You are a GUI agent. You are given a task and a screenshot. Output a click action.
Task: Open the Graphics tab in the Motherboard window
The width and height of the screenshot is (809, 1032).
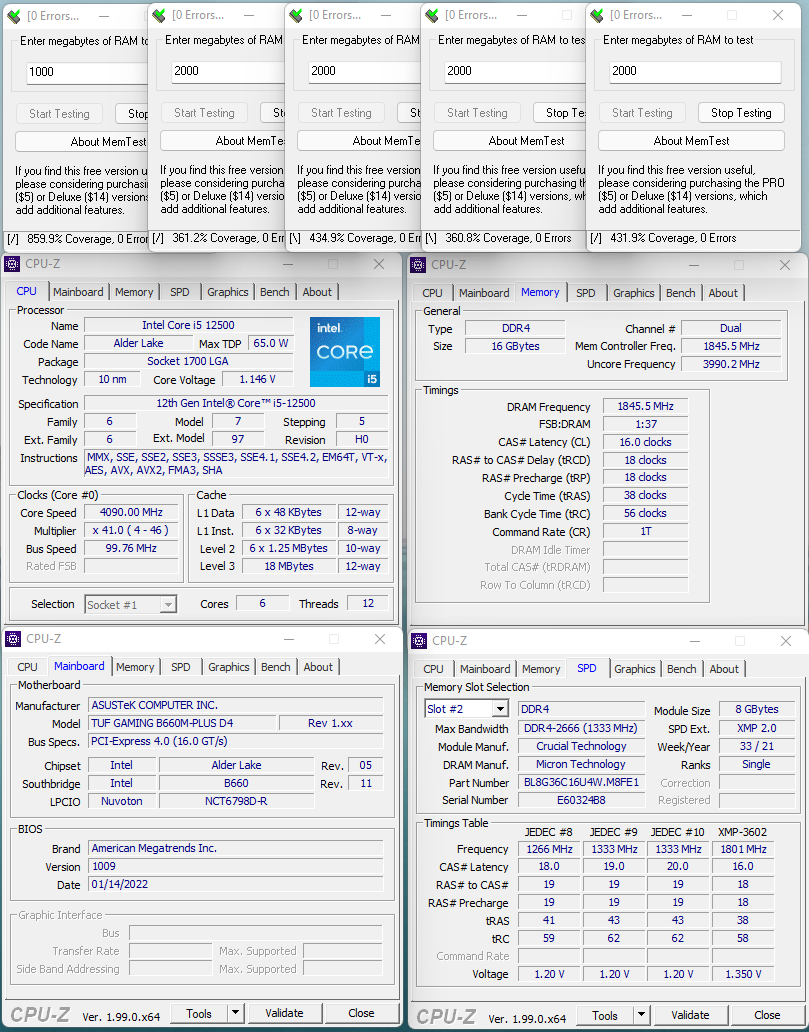tap(228, 667)
